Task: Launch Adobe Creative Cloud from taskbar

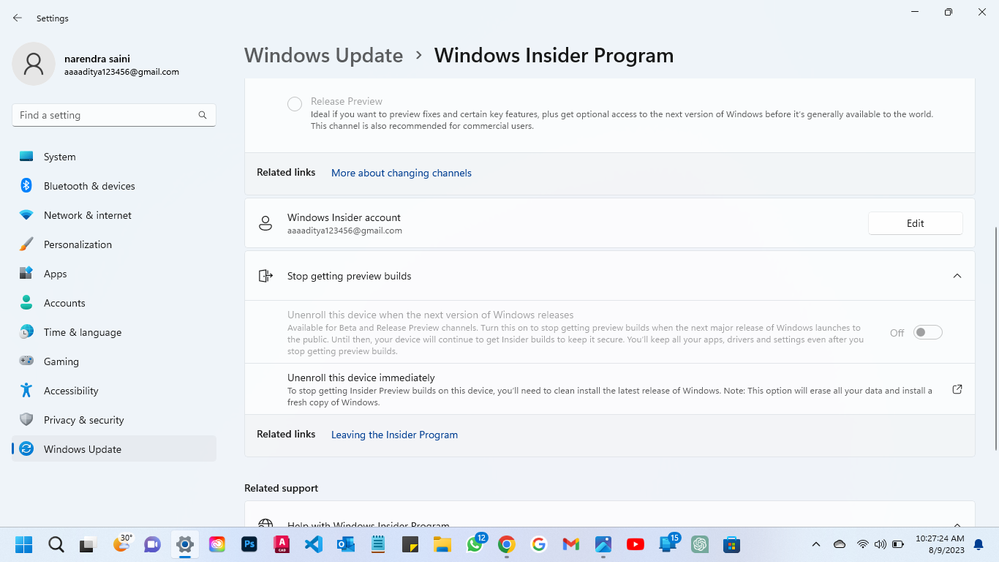Action: (217, 545)
